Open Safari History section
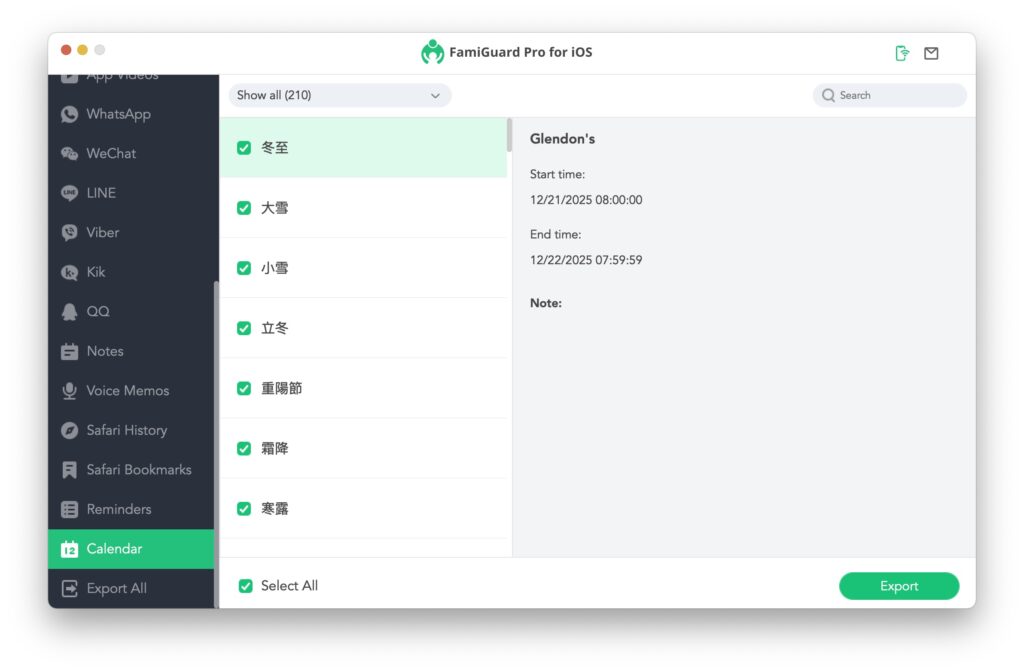1024x672 pixels. click(127, 430)
